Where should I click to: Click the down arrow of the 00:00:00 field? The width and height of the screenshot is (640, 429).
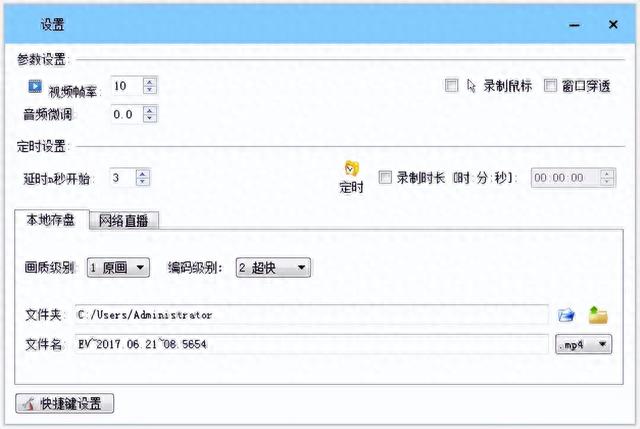coord(607,182)
